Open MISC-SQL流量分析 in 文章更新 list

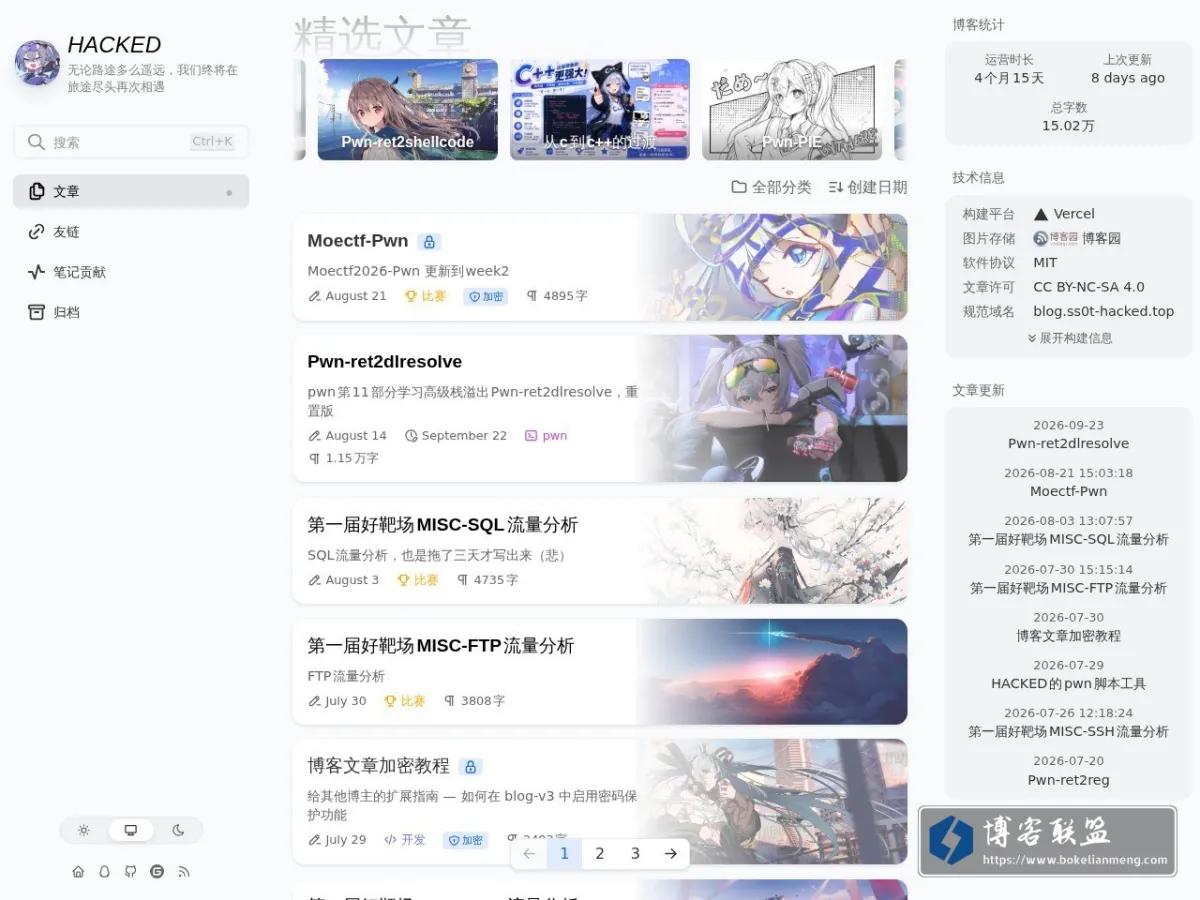pyautogui.click(x=1068, y=540)
